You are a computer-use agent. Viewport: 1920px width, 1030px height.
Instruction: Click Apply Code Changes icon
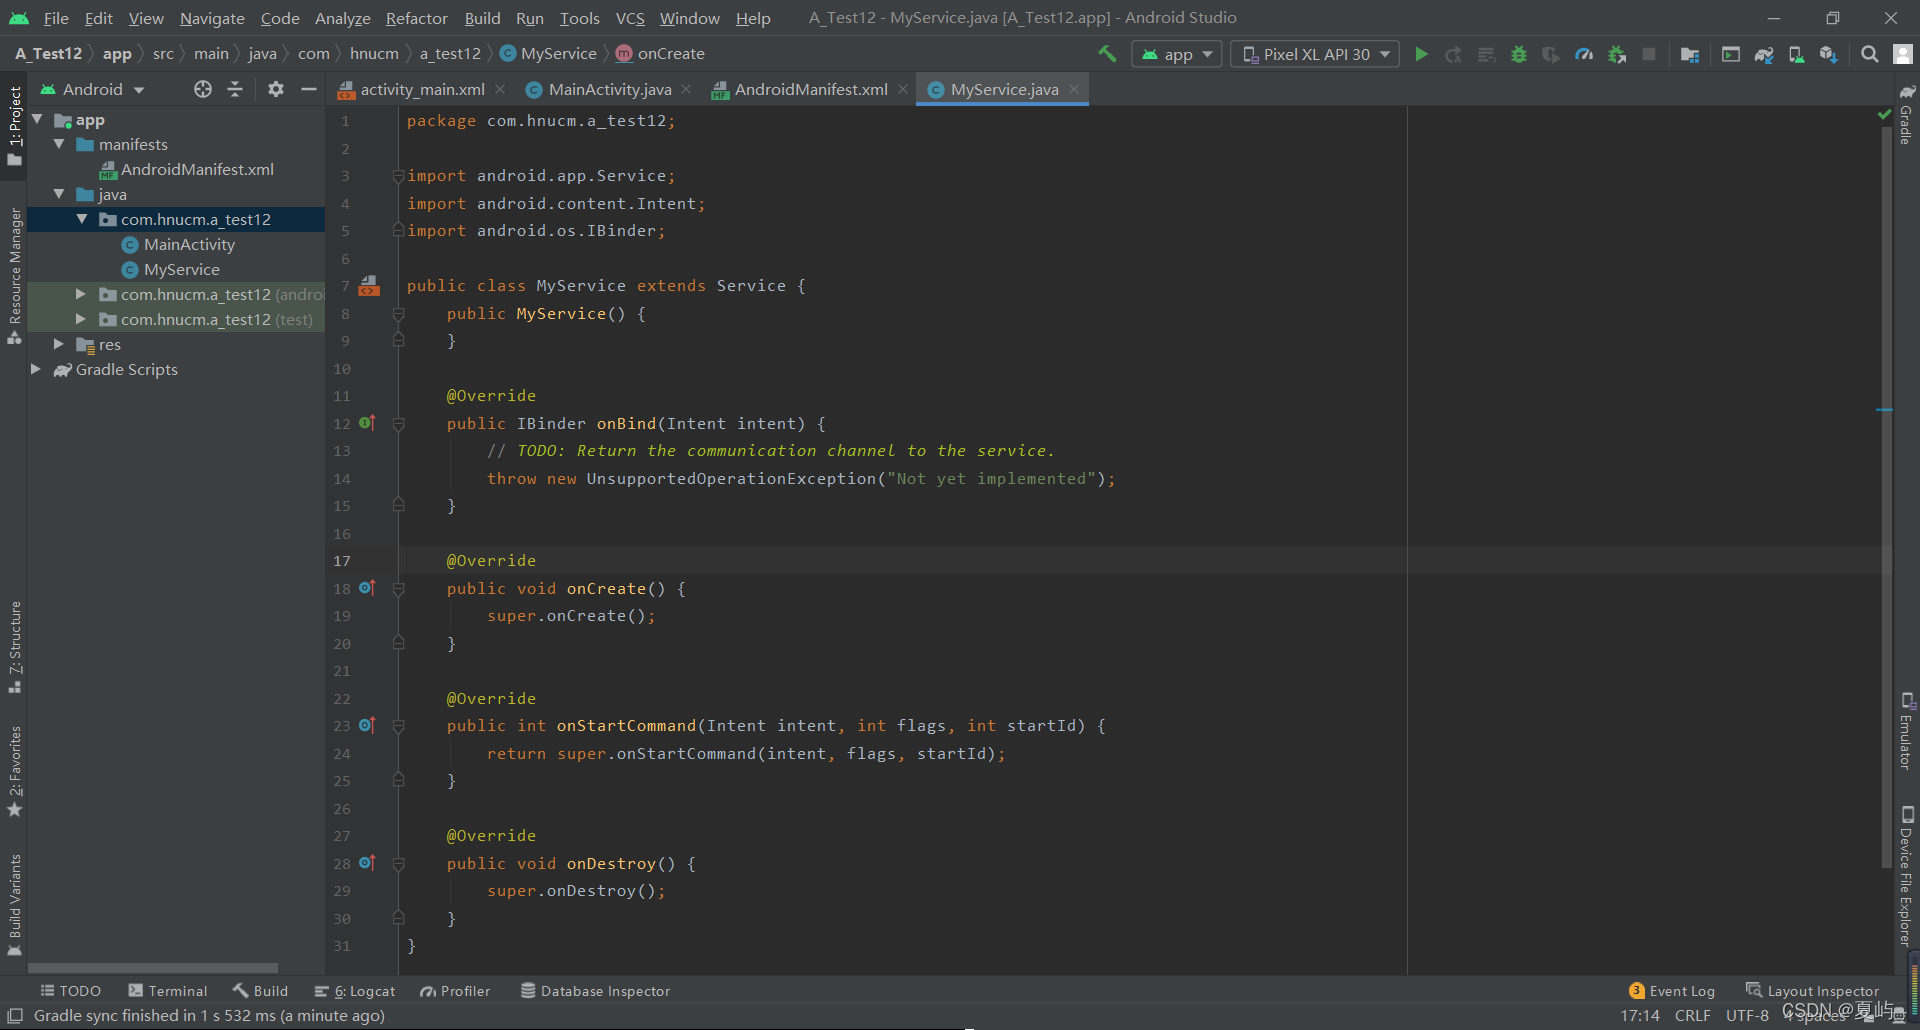[x=1487, y=54]
